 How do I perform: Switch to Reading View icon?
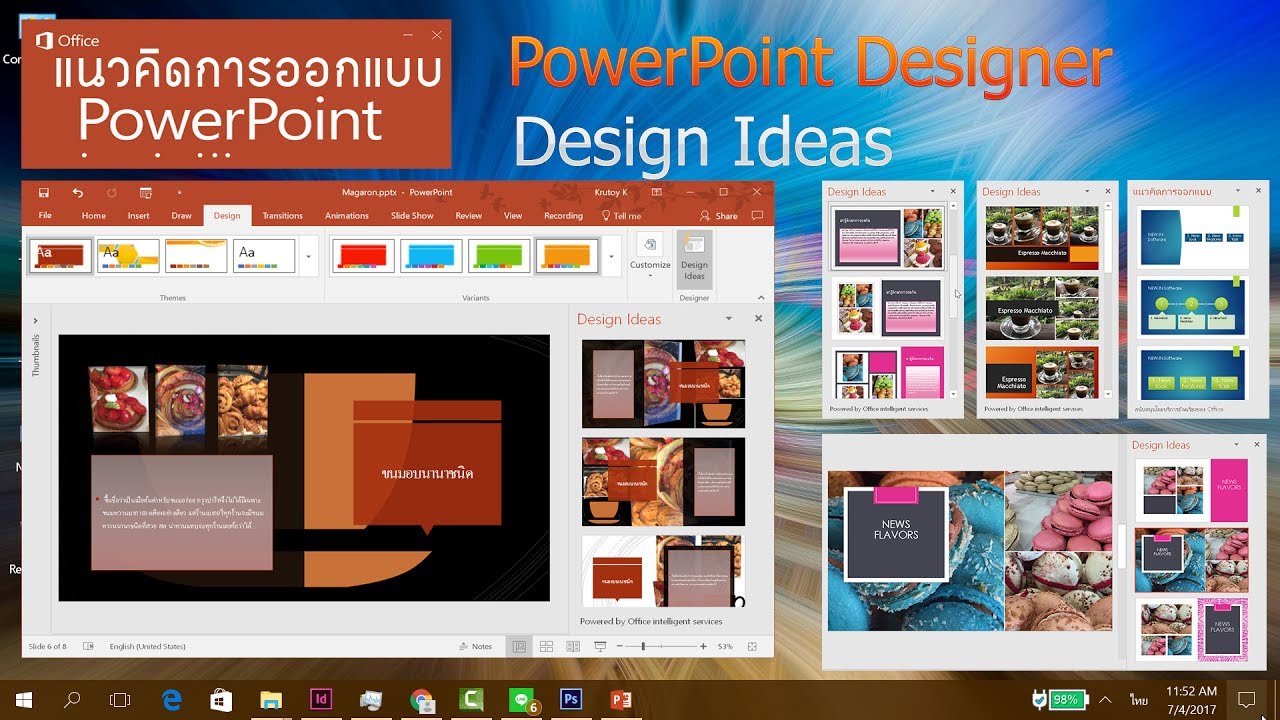coord(572,647)
